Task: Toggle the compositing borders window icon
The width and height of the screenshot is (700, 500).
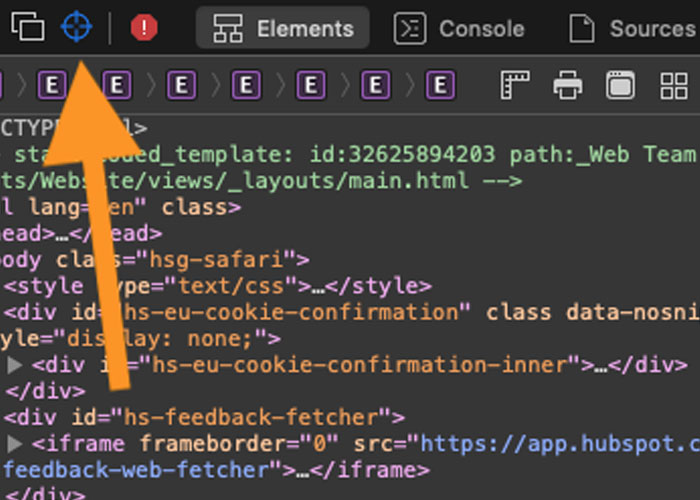Action: (621, 85)
